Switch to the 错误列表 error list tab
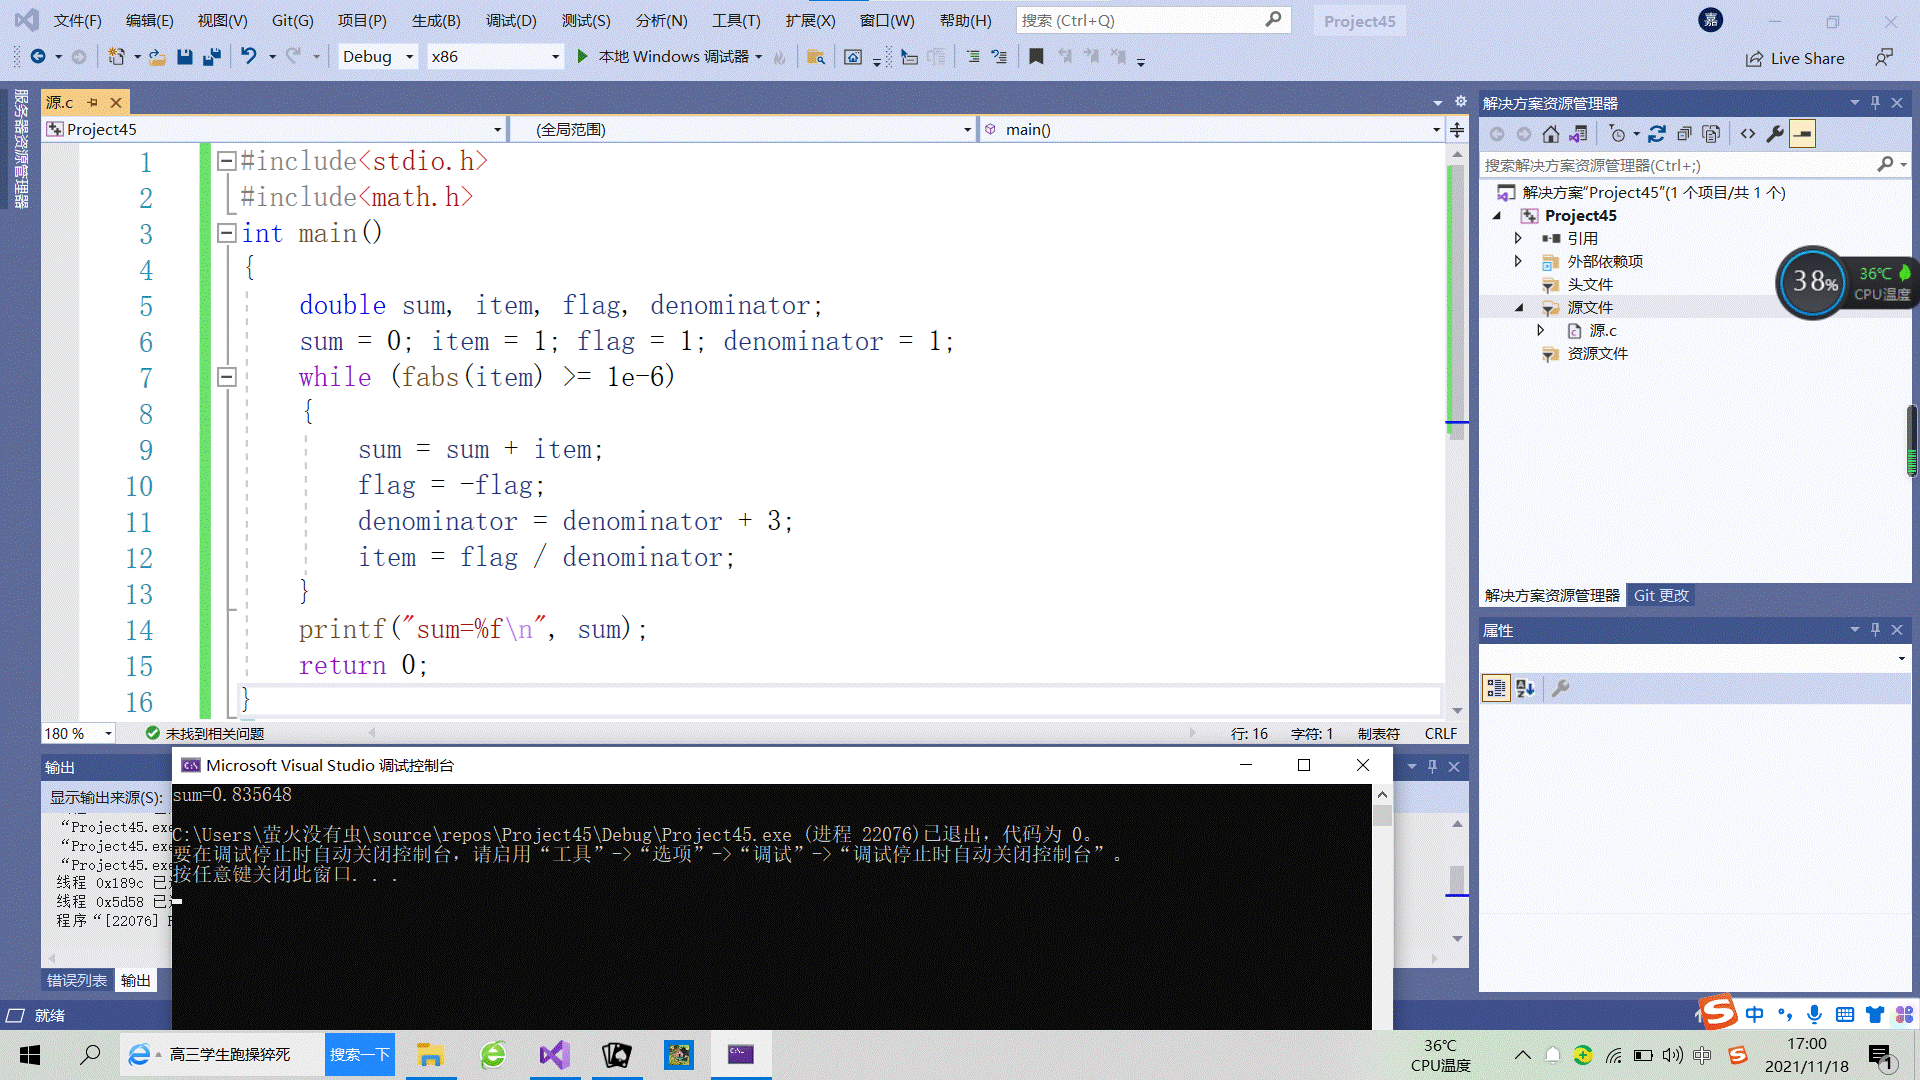 click(77, 980)
